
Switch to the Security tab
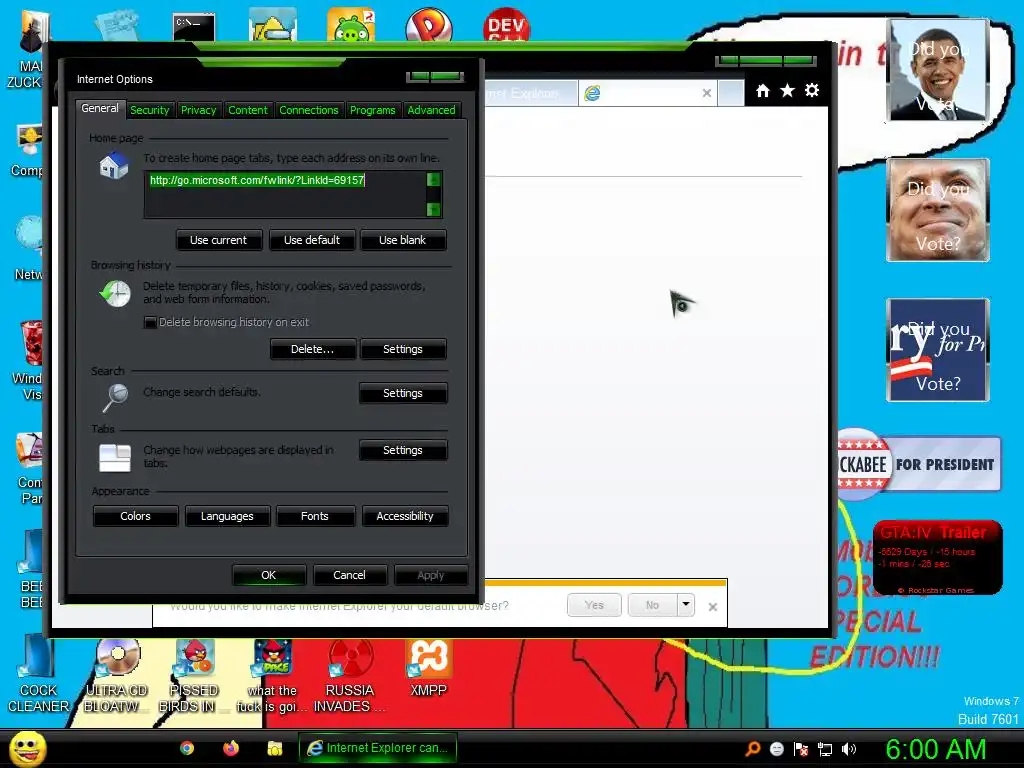pyautogui.click(x=150, y=110)
